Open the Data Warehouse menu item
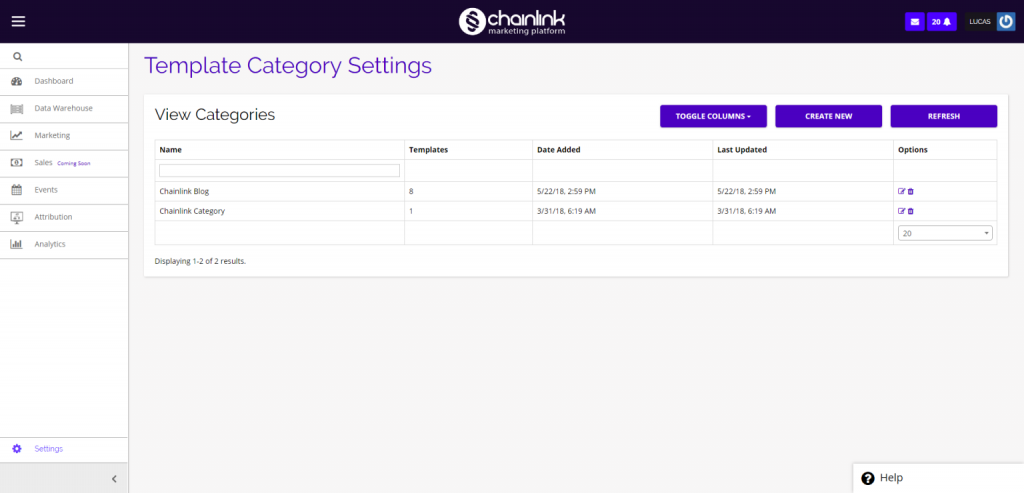The image size is (1024, 493). coord(64,108)
